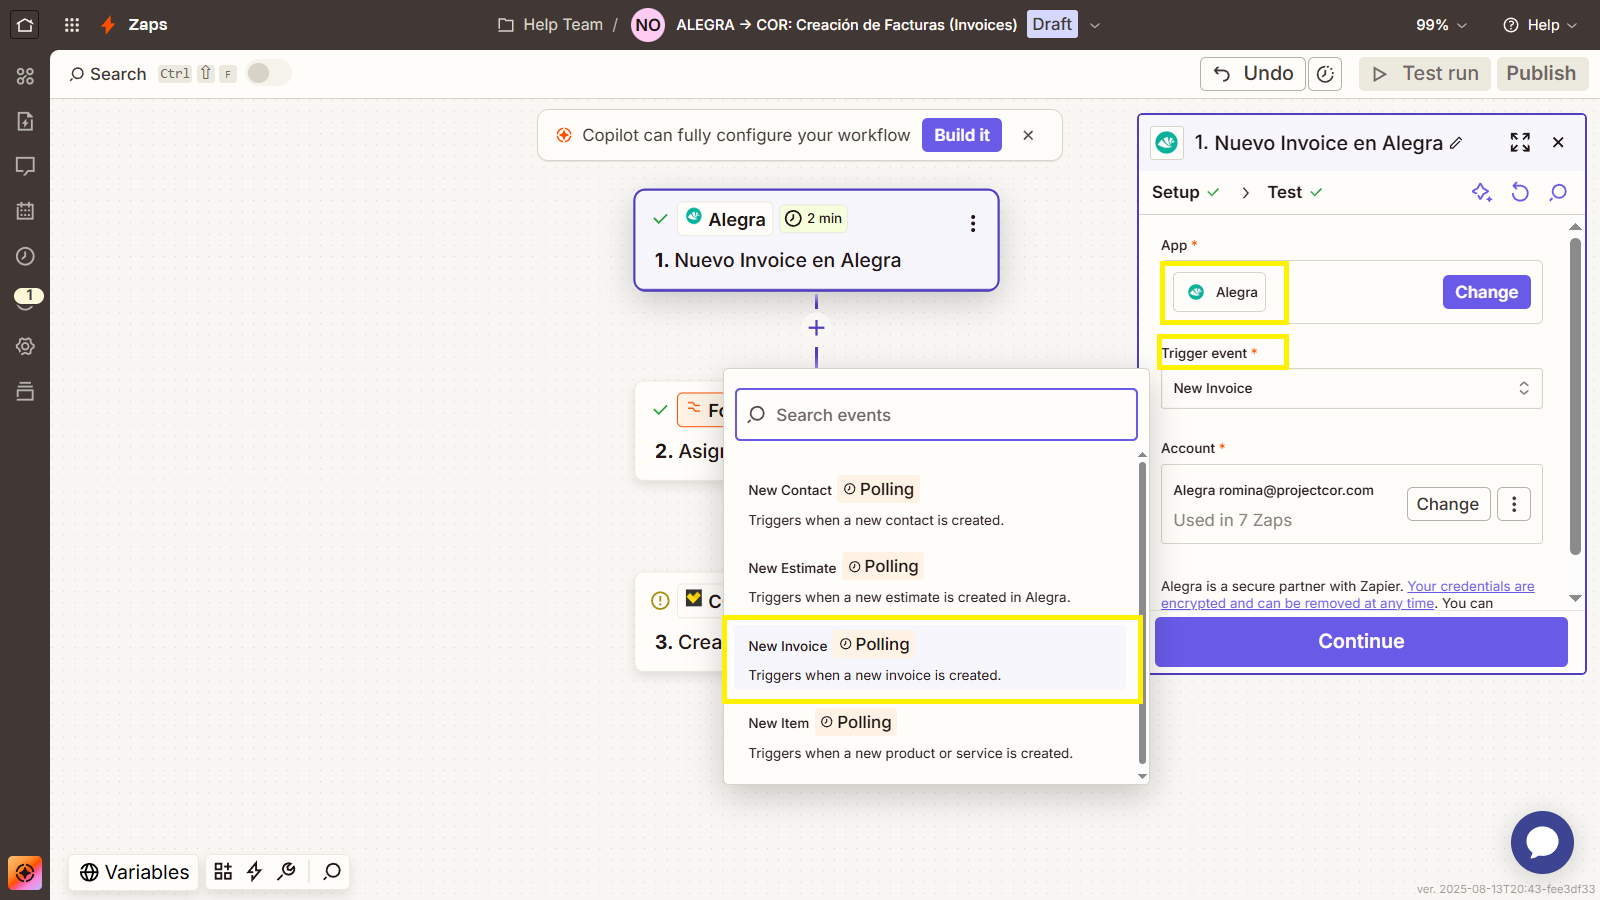Open the Zapier home icon
Viewport: 1600px width, 900px height.
[25, 25]
